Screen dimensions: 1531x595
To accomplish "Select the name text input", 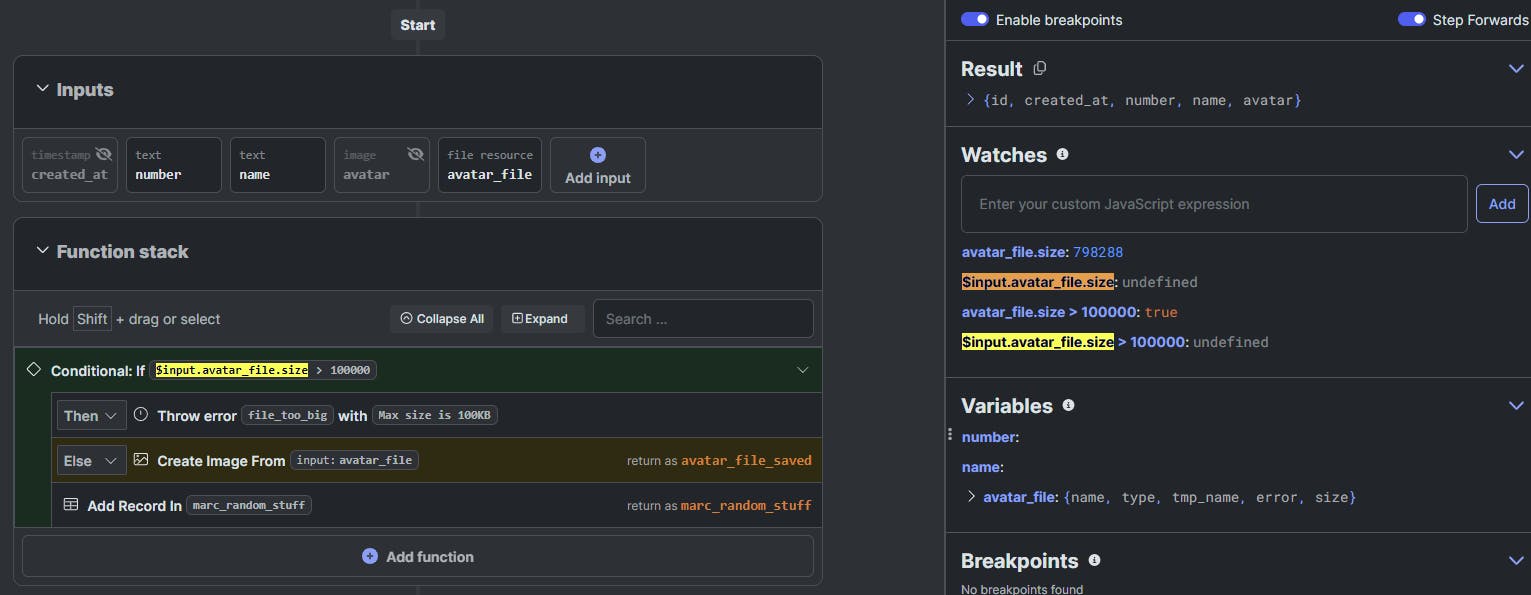I will click(278, 165).
